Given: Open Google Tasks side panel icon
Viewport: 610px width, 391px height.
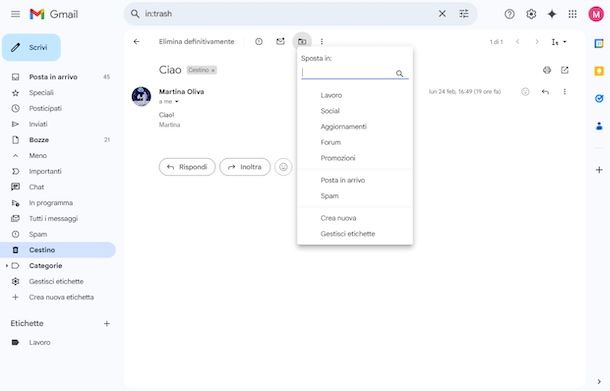Looking at the screenshot, I should pyautogui.click(x=599, y=99).
